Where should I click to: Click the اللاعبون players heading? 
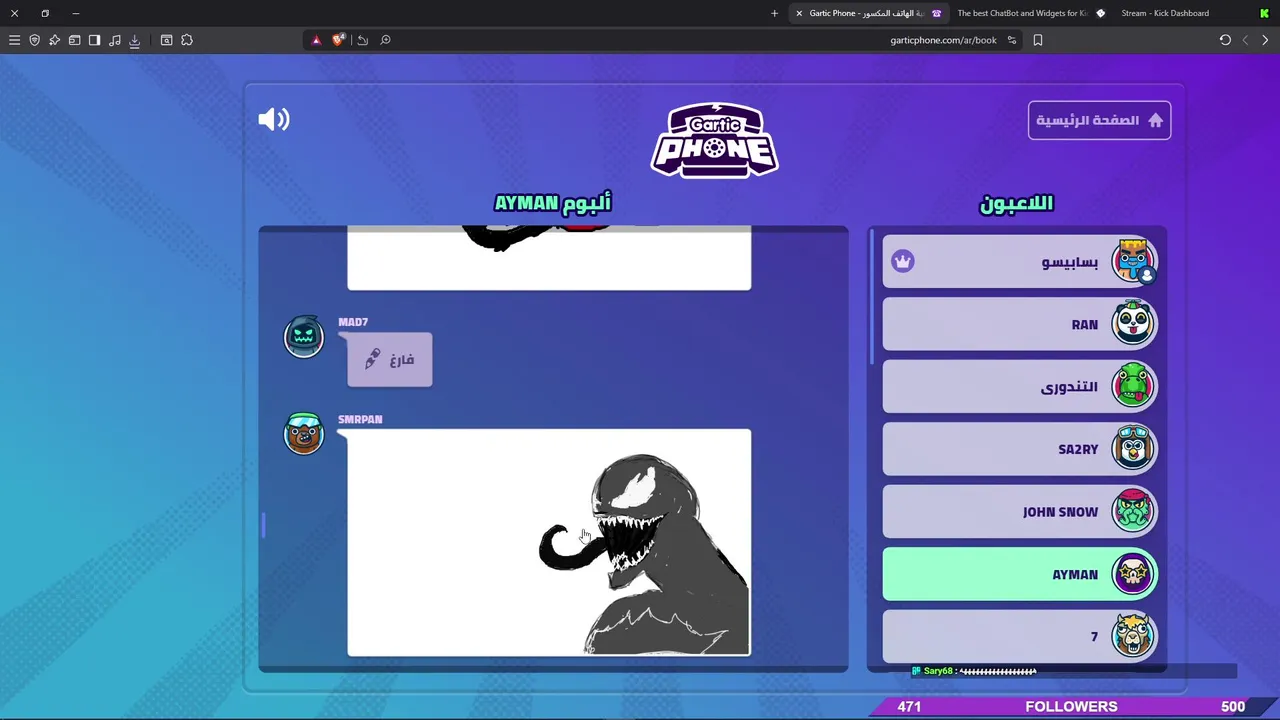point(1016,203)
